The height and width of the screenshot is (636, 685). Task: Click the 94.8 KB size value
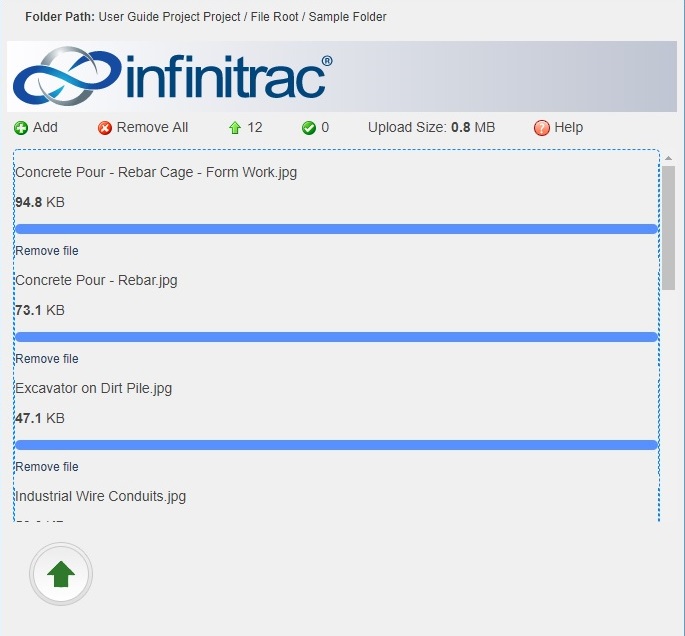40,202
